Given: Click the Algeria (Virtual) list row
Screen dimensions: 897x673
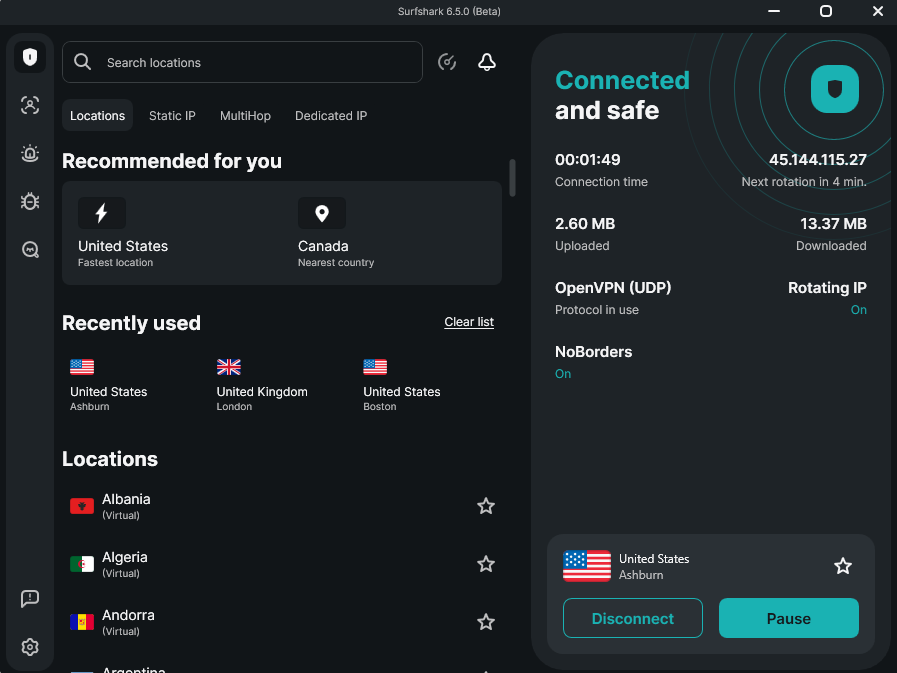Looking at the screenshot, I should (x=282, y=564).
